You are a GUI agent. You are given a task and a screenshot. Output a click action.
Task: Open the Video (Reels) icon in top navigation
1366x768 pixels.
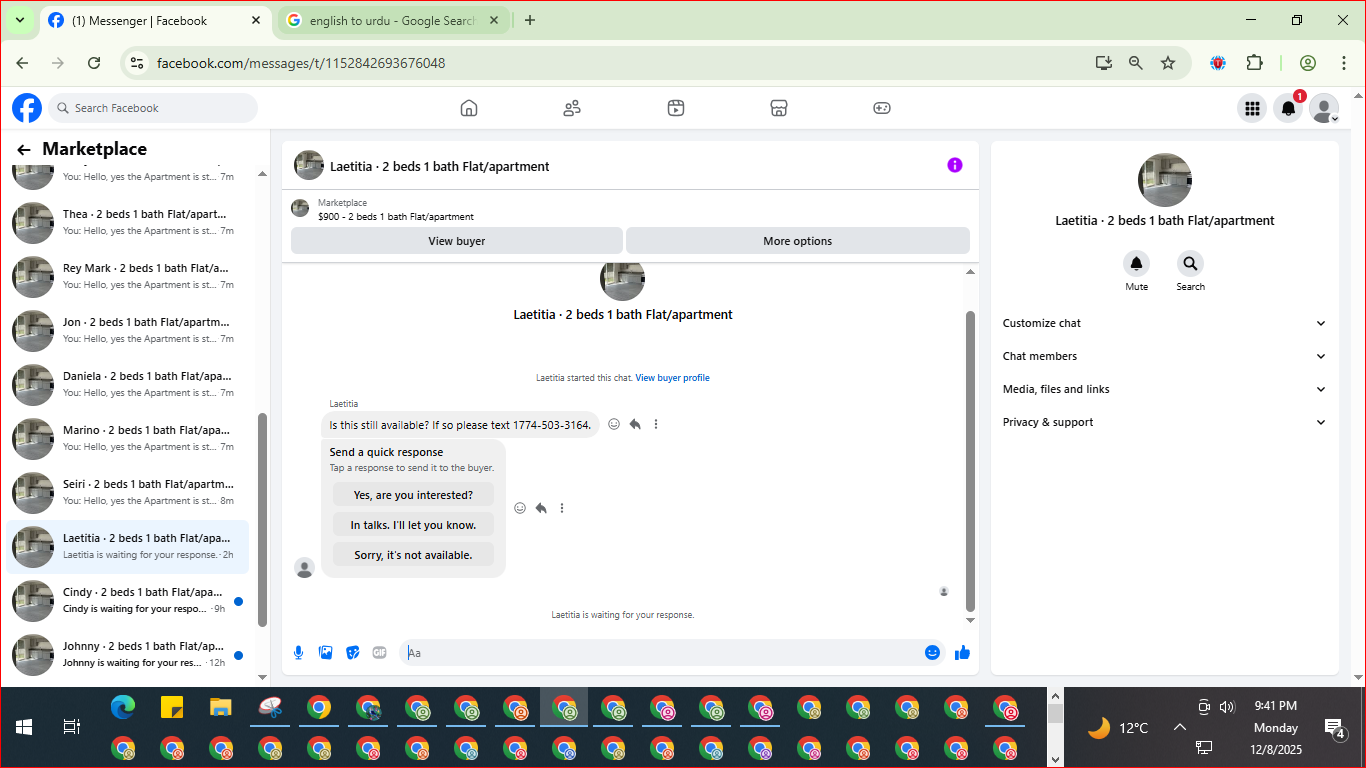pyautogui.click(x=676, y=108)
